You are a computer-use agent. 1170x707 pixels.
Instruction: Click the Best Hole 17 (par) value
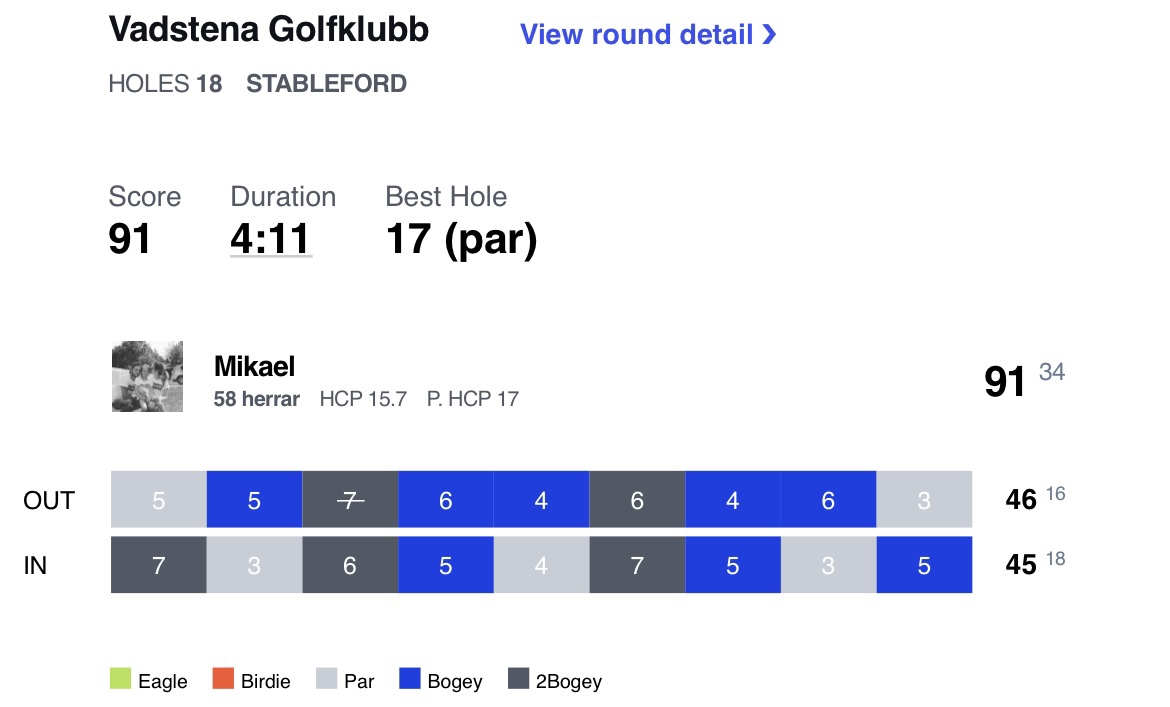click(x=461, y=240)
